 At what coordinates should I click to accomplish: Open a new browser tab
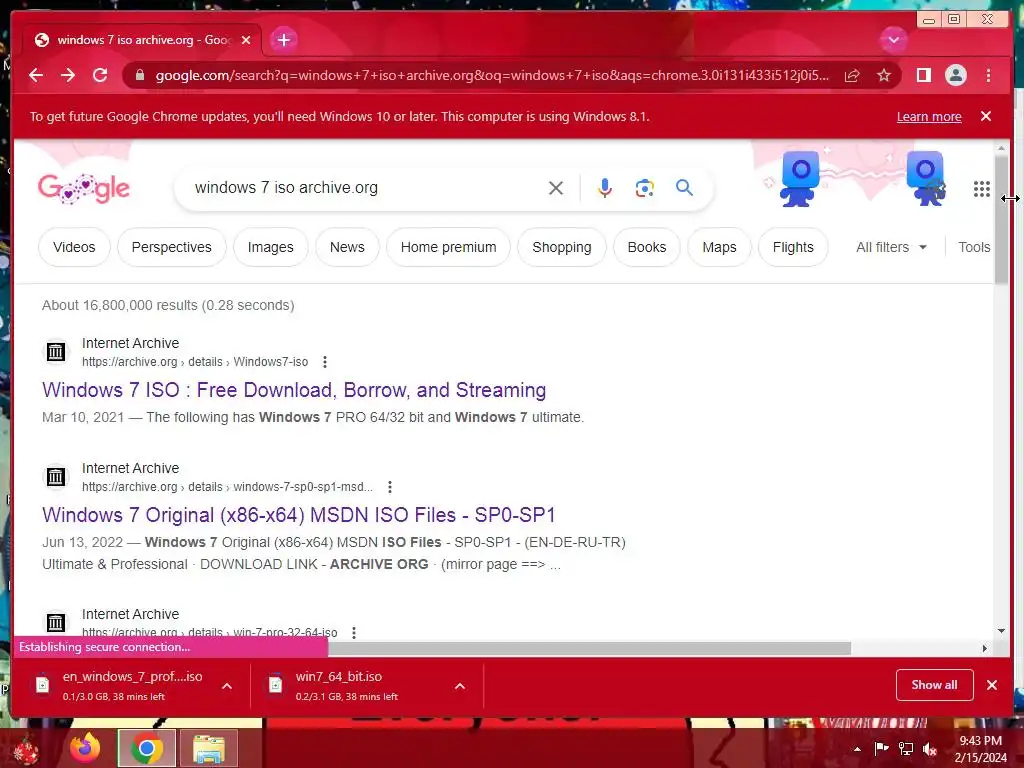[283, 40]
